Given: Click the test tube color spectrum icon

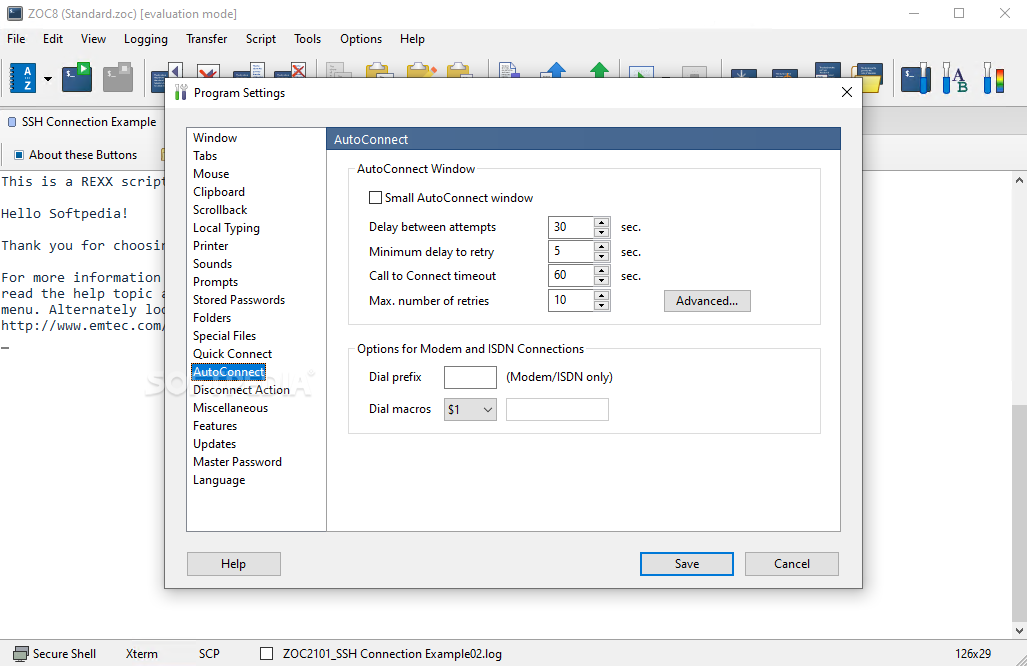Looking at the screenshot, I should click(x=994, y=78).
